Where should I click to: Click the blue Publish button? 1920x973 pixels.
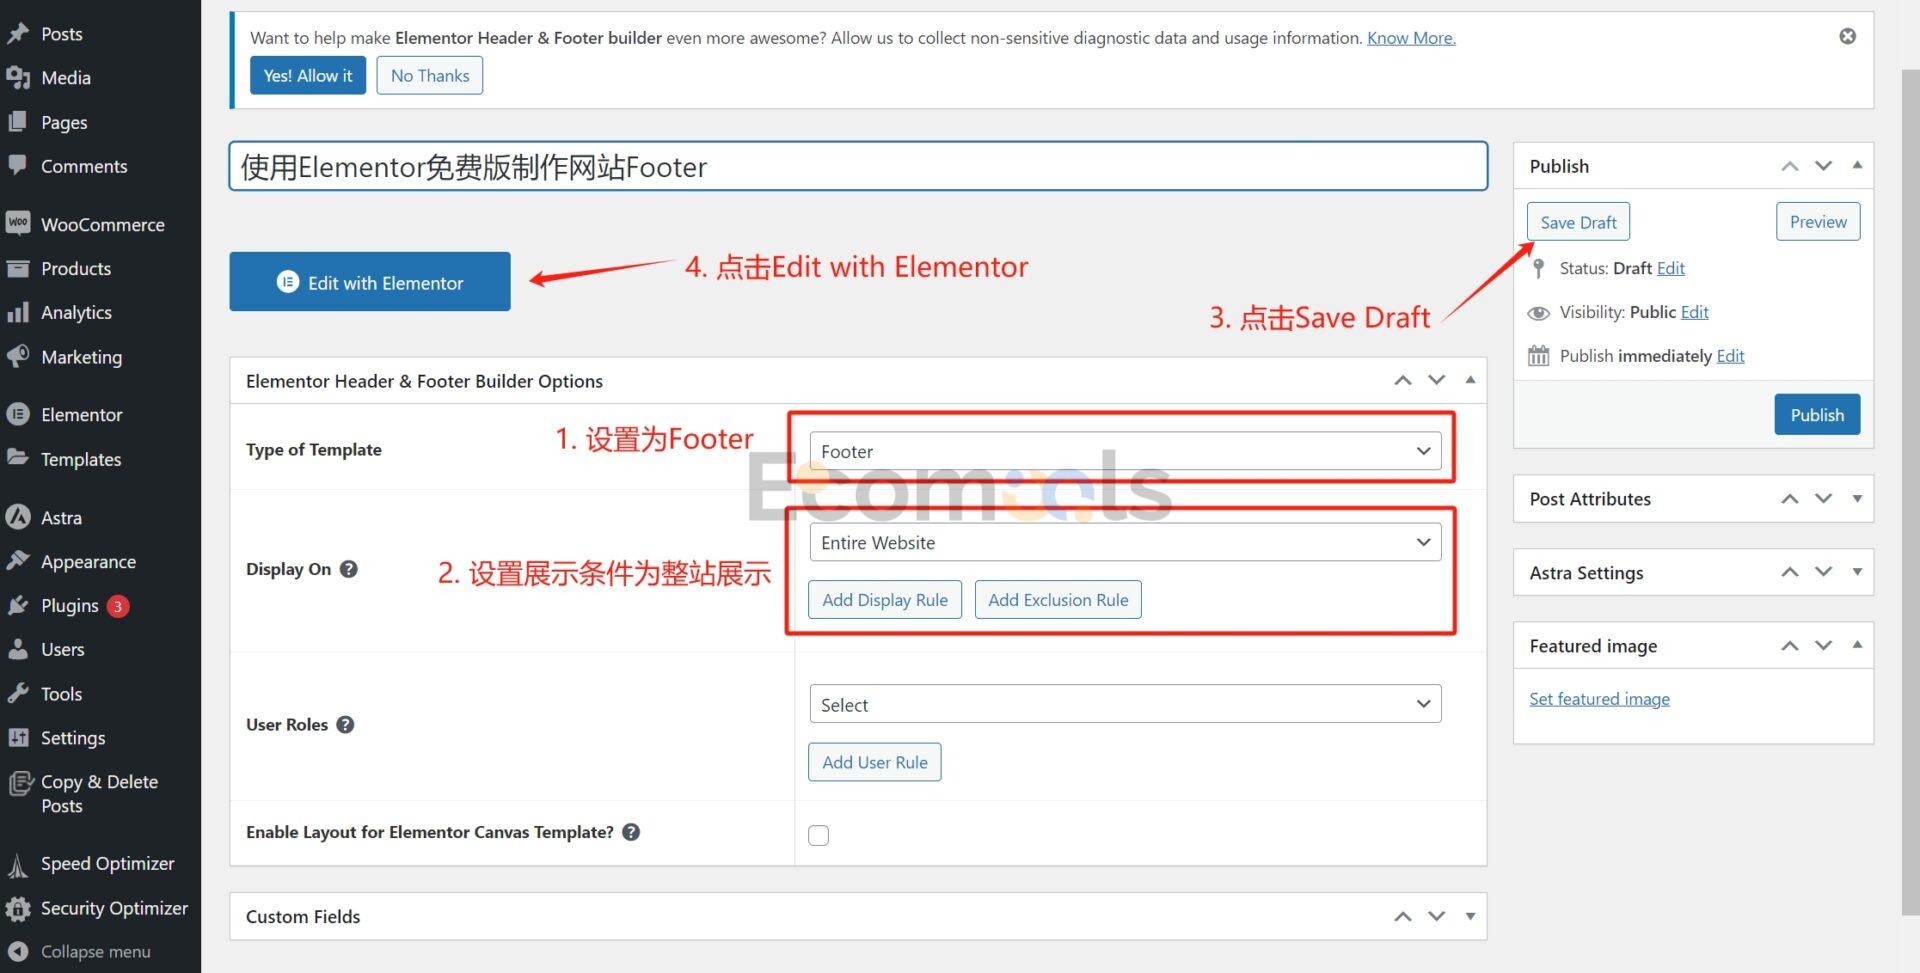(1817, 414)
